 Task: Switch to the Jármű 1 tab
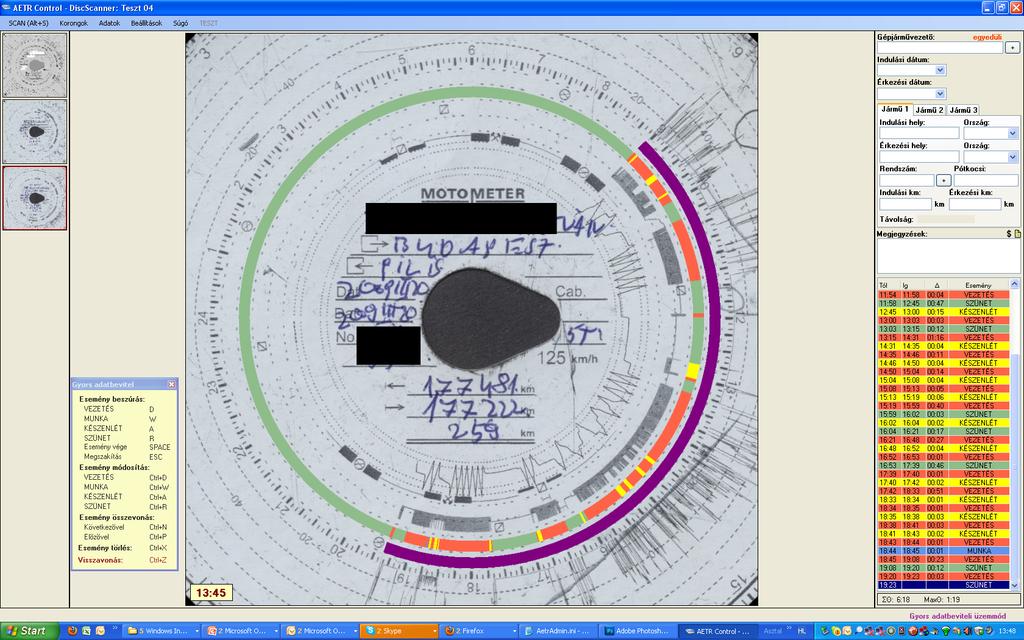coord(894,109)
